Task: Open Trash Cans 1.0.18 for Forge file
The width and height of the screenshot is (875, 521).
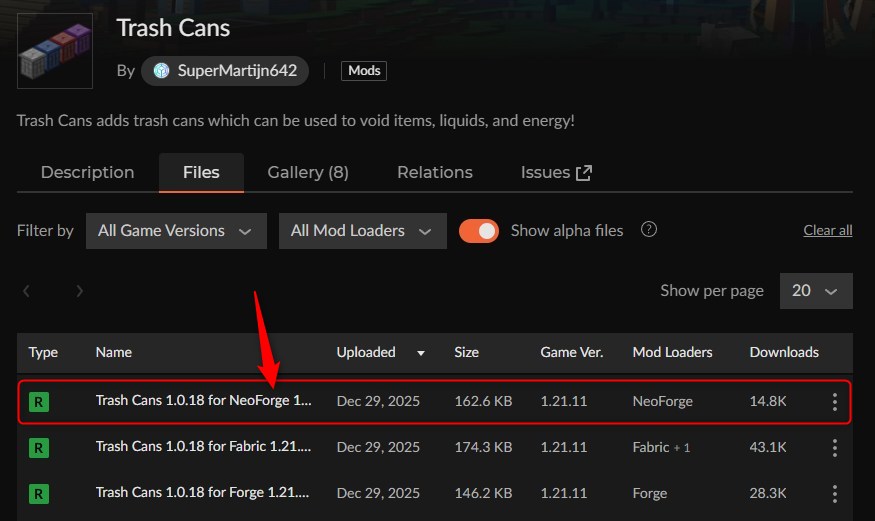Action: click(x=203, y=493)
